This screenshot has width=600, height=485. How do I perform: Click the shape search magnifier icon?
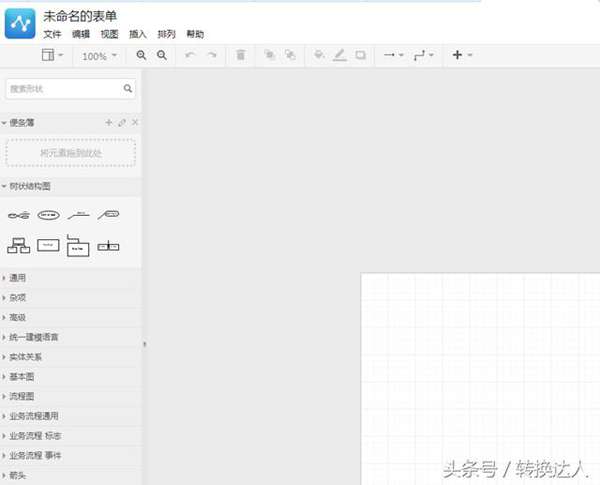pyautogui.click(x=128, y=89)
